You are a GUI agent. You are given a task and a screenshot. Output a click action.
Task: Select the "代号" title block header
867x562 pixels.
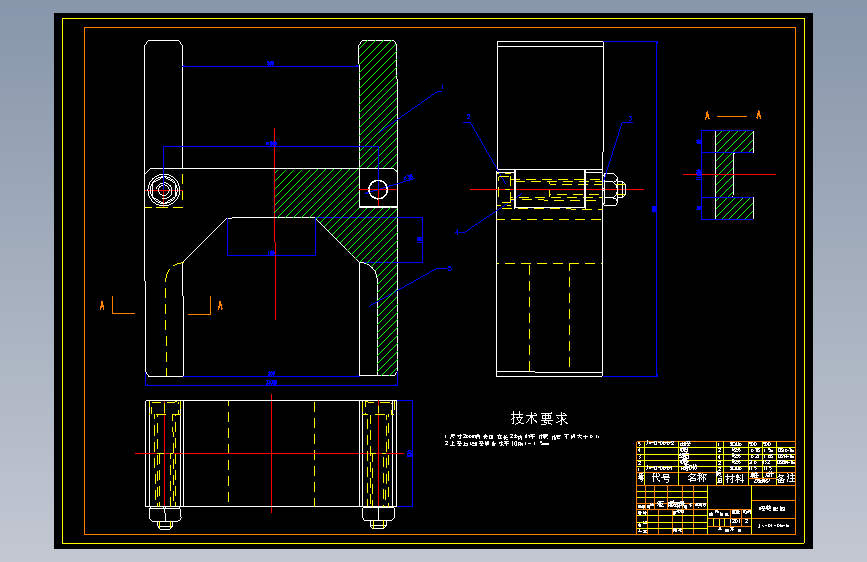click(x=661, y=478)
